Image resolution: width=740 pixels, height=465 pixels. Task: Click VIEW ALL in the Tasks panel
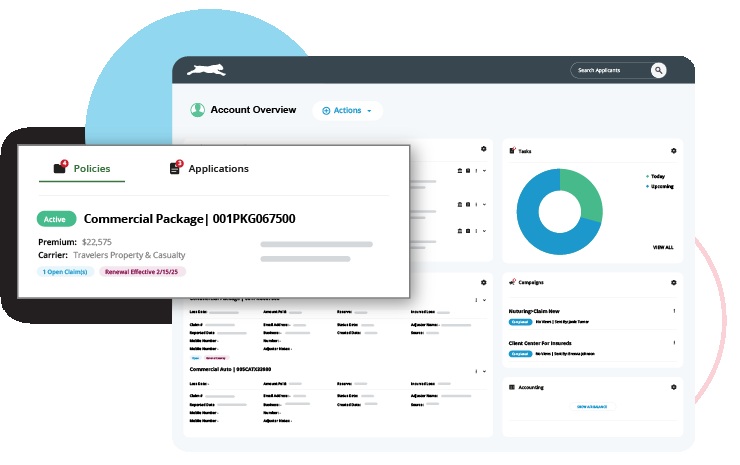click(x=663, y=247)
